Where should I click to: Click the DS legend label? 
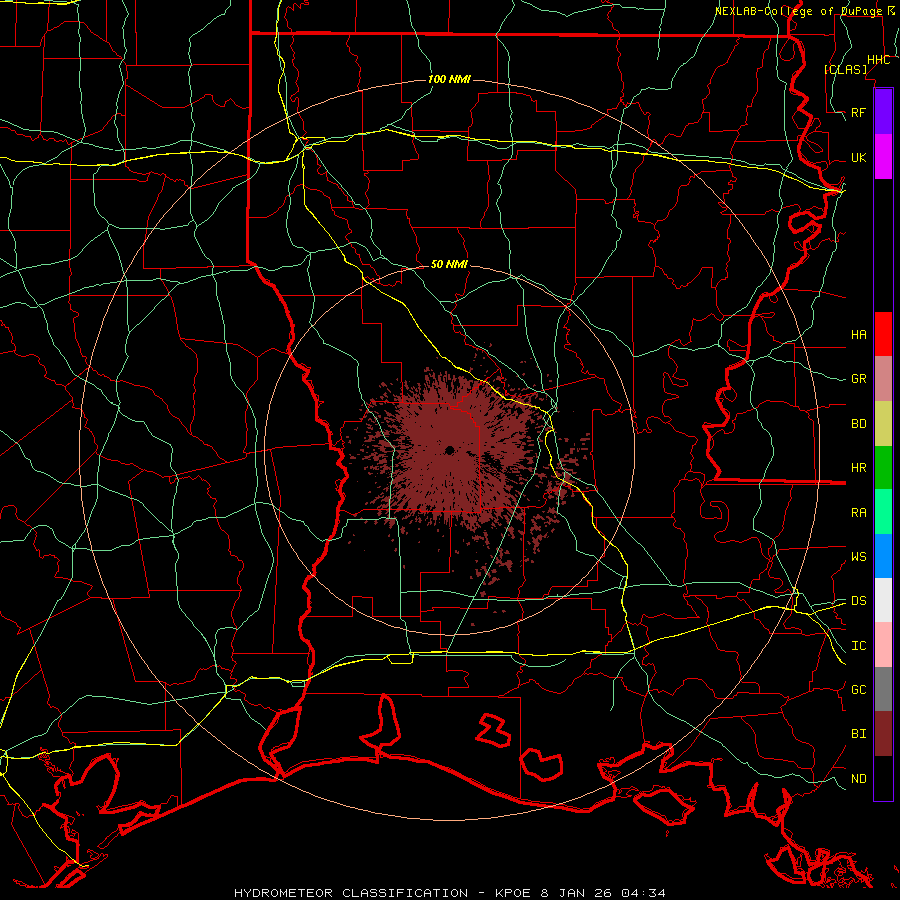[859, 600]
